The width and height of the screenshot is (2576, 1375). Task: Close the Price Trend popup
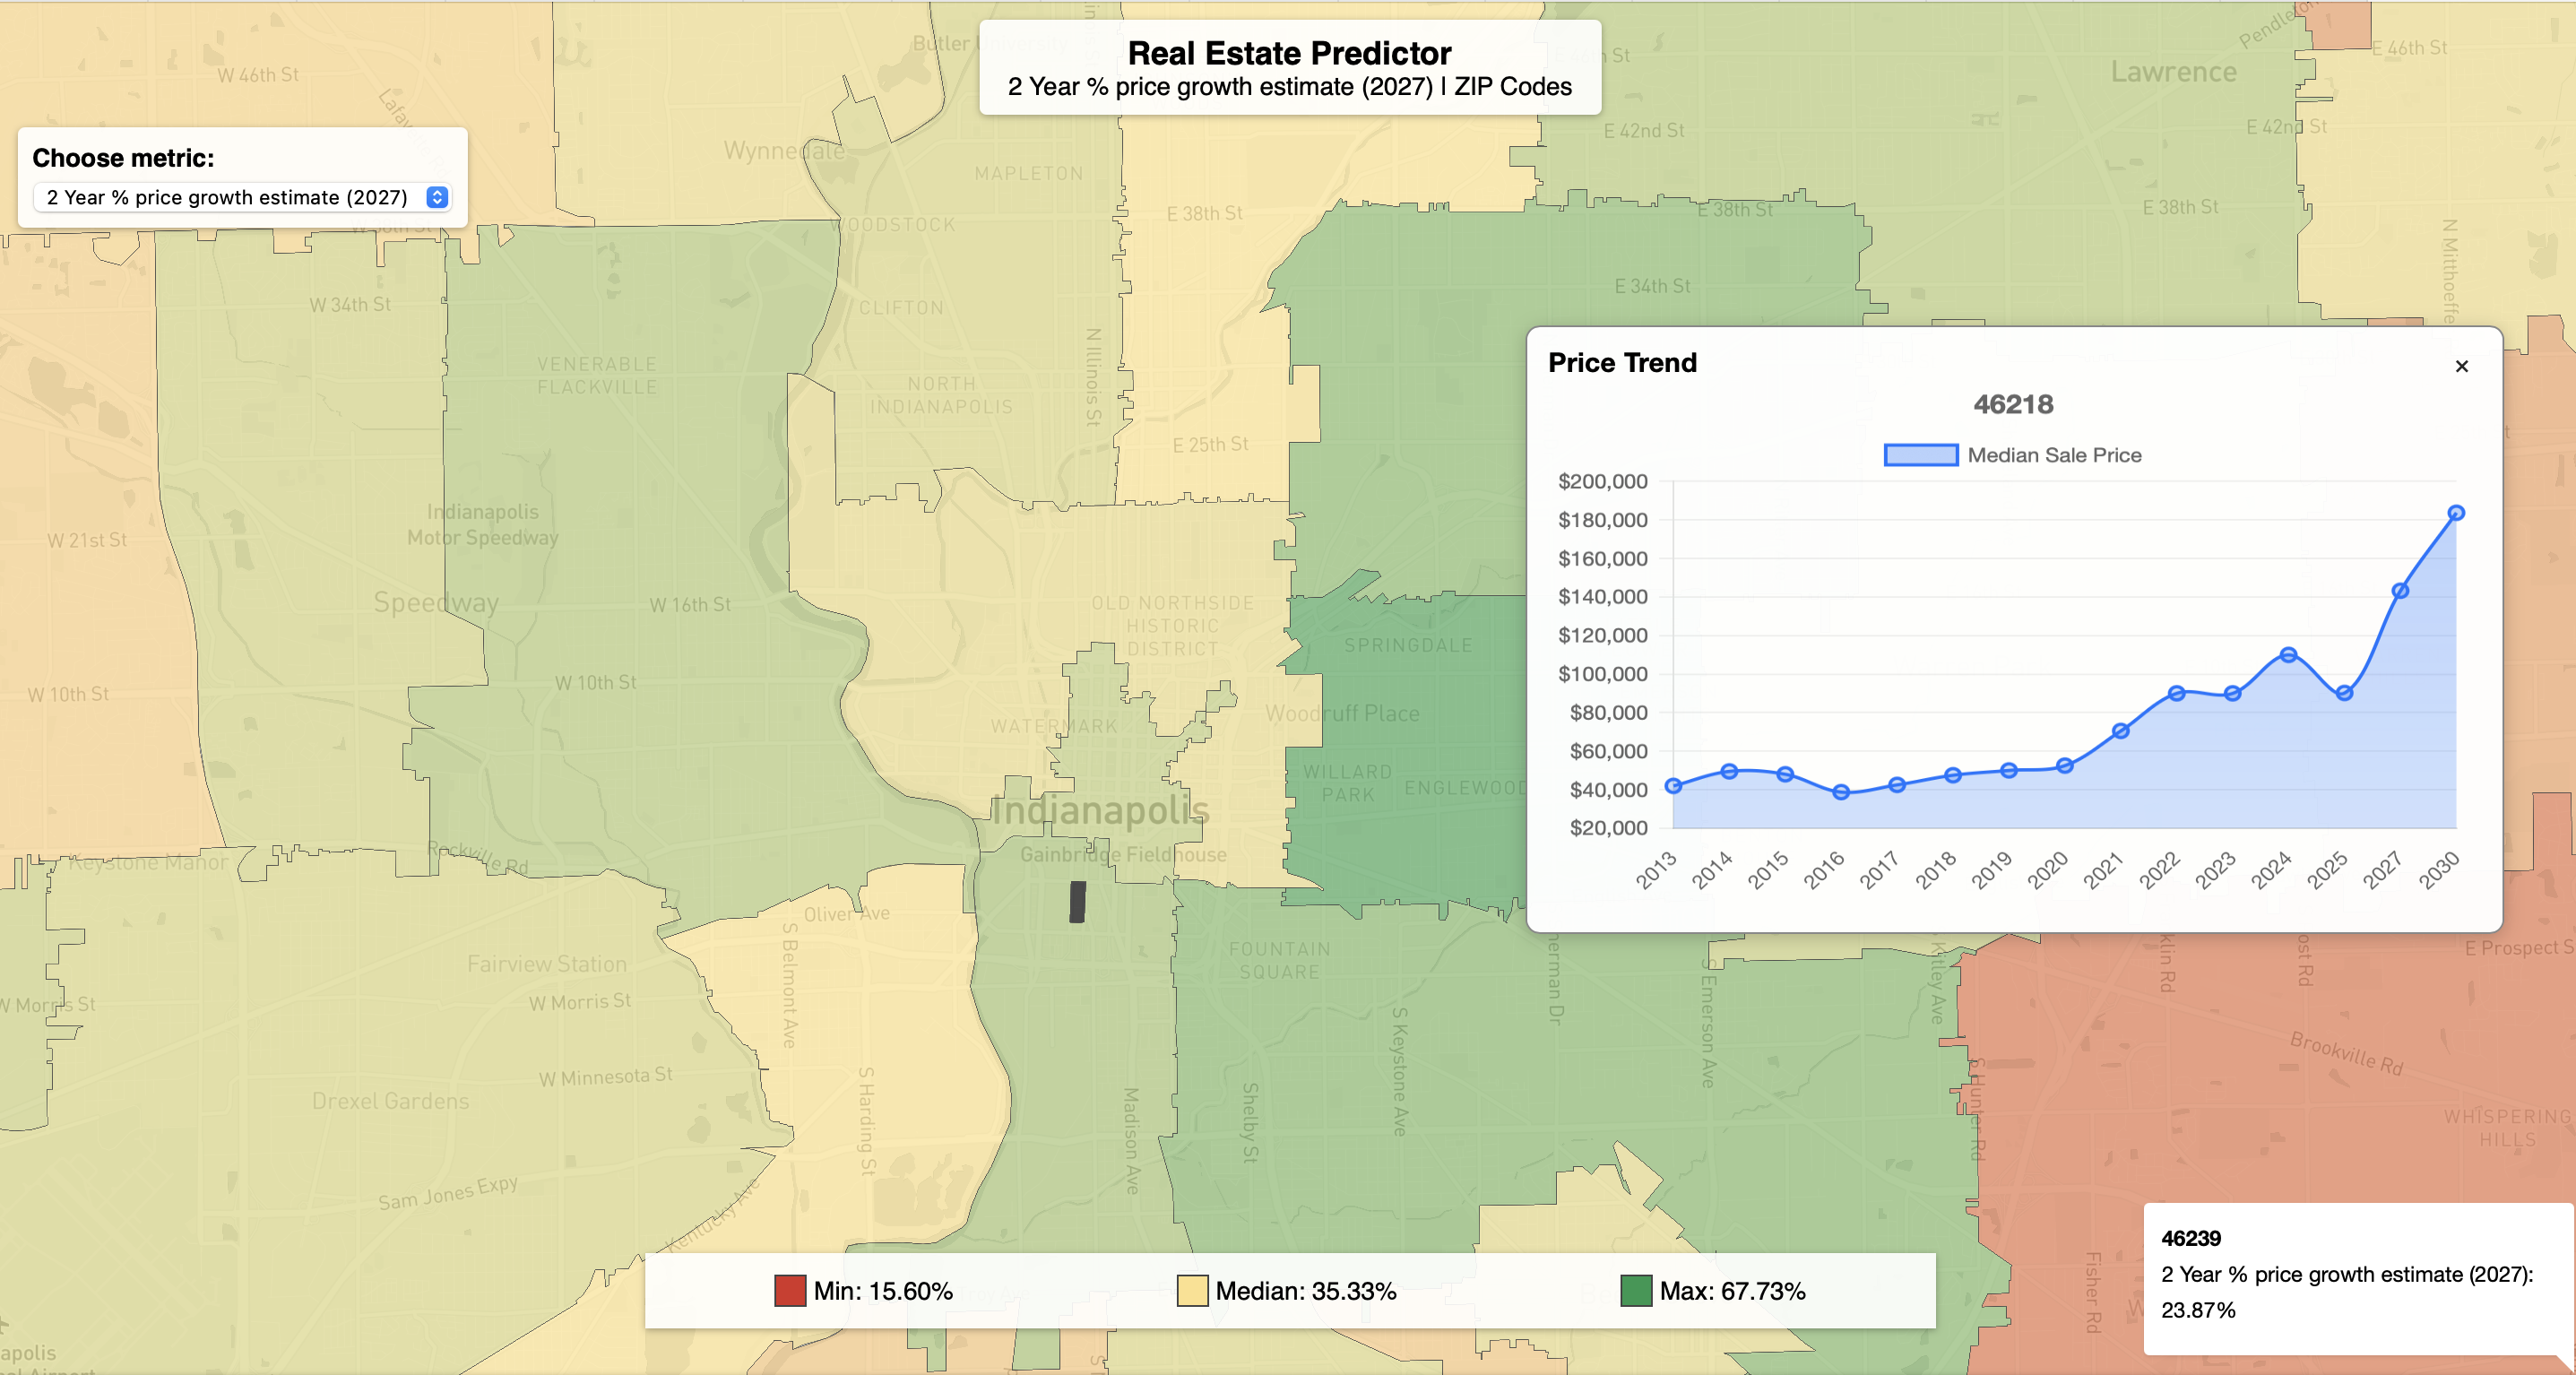(2461, 366)
